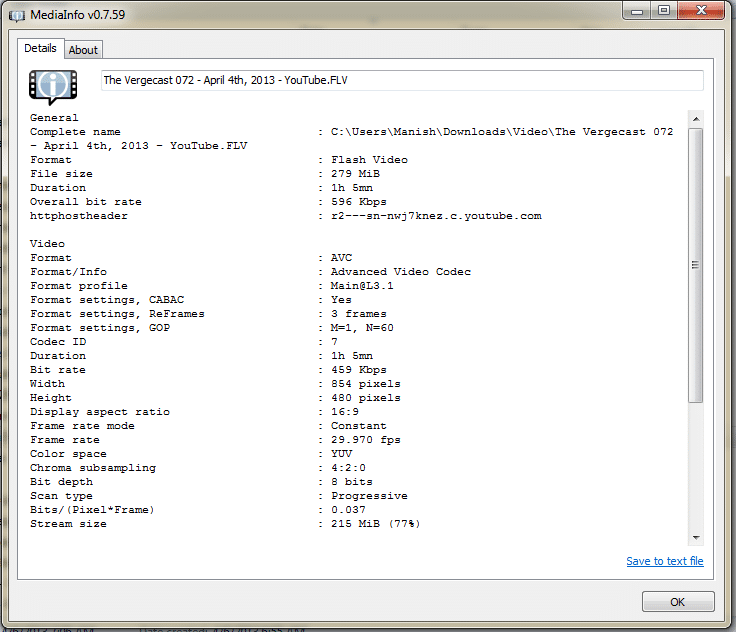This screenshot has width=736, height=632.
Task: Open the Save to text file link
Action: pyautogui.click(x=664, y=561)
